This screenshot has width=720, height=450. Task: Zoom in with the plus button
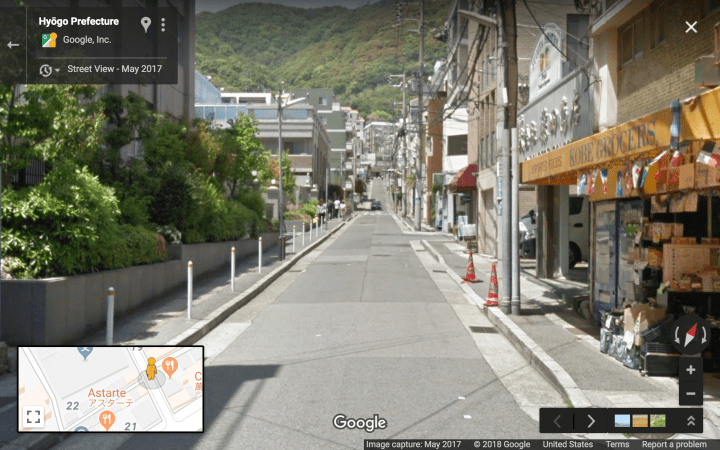pyautogui.click(x=691, y=370)
